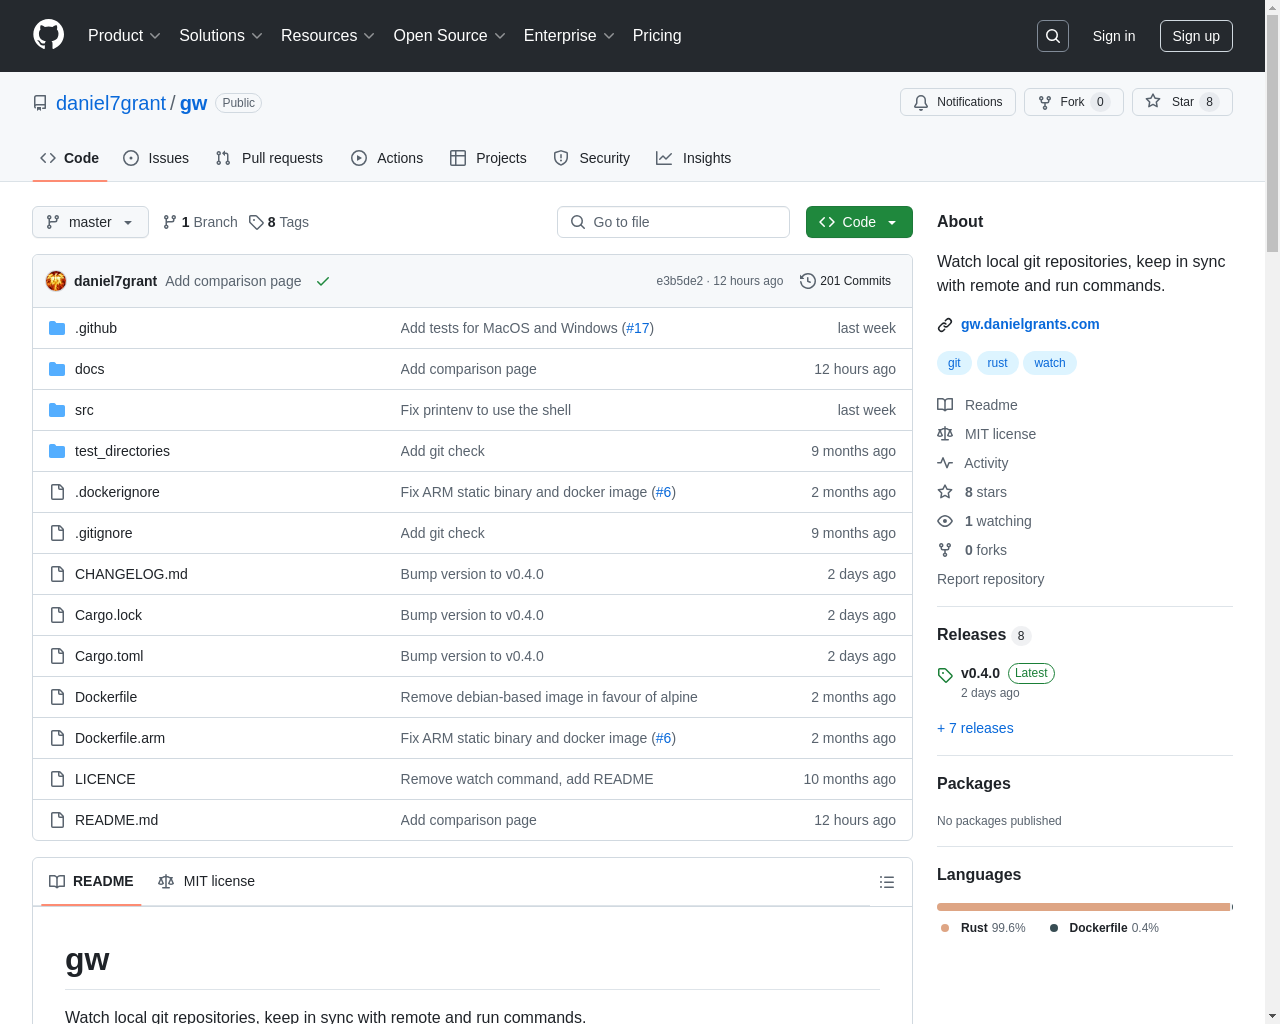The height and width of the screenshot is (1024, 1280).
Task: Expand the Resources menu
Action: tap(328, 36)
